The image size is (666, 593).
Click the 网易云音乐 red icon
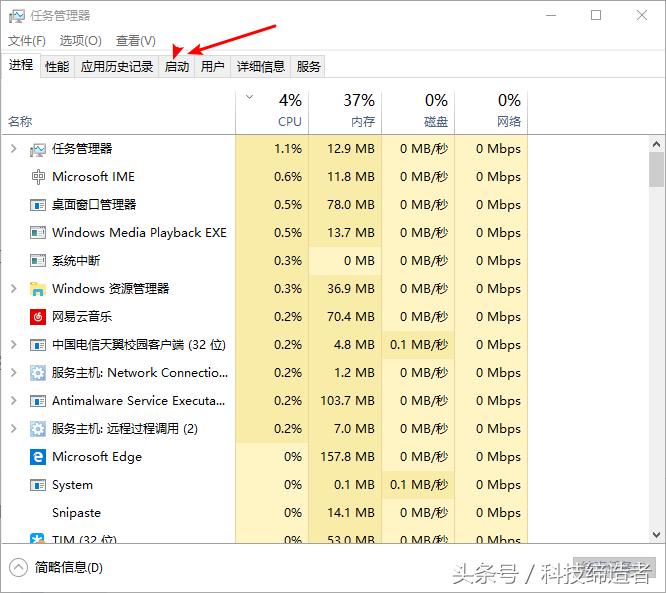pyautogui.click(x=38, y=316)
